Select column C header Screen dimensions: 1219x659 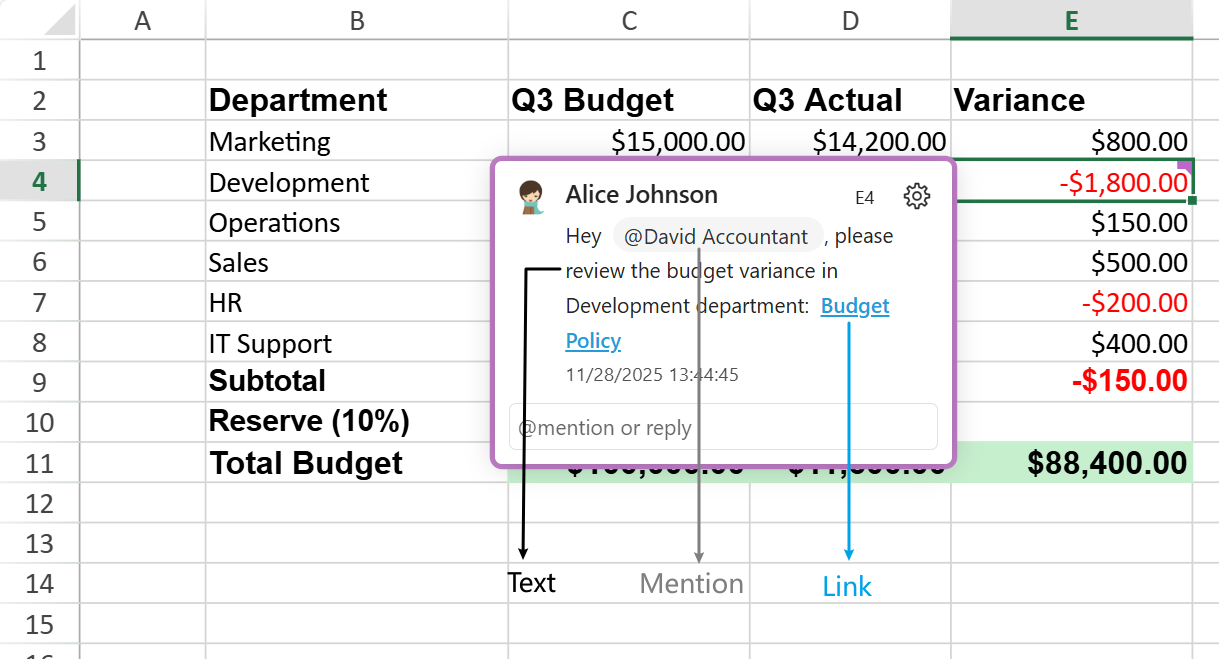coord(629,20)
